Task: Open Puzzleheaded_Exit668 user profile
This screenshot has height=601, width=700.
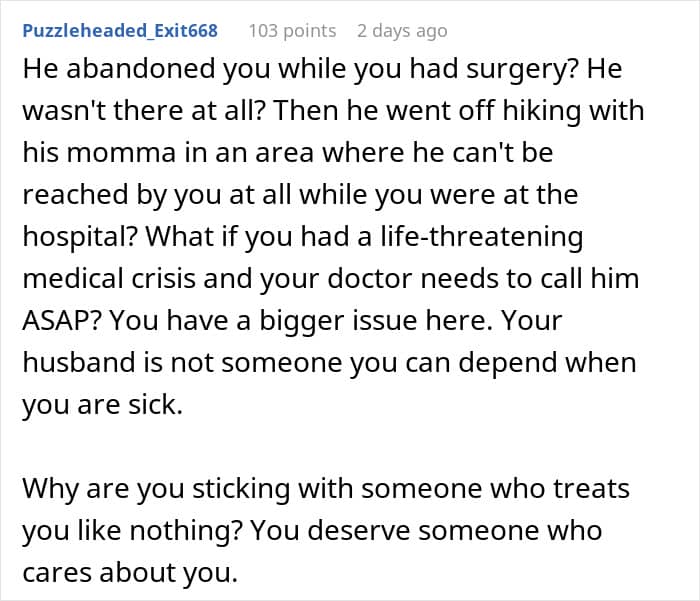Action: coord(120,31)
